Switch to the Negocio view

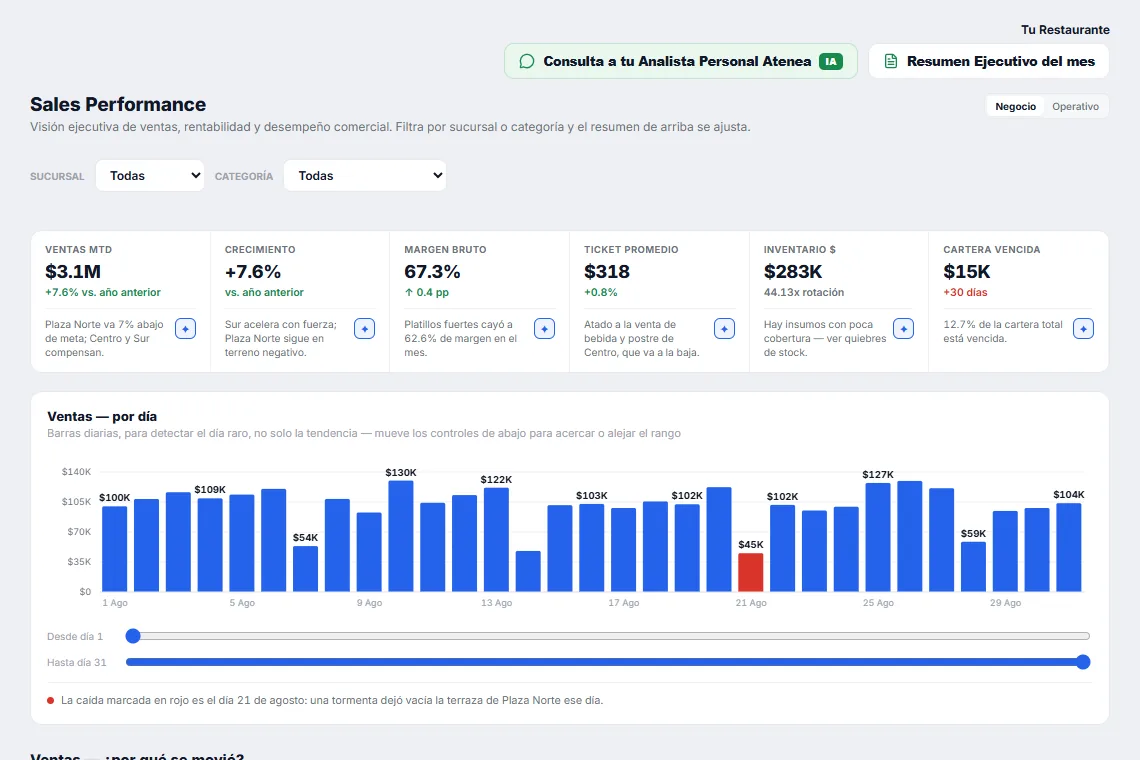(x=1015, y=106)
